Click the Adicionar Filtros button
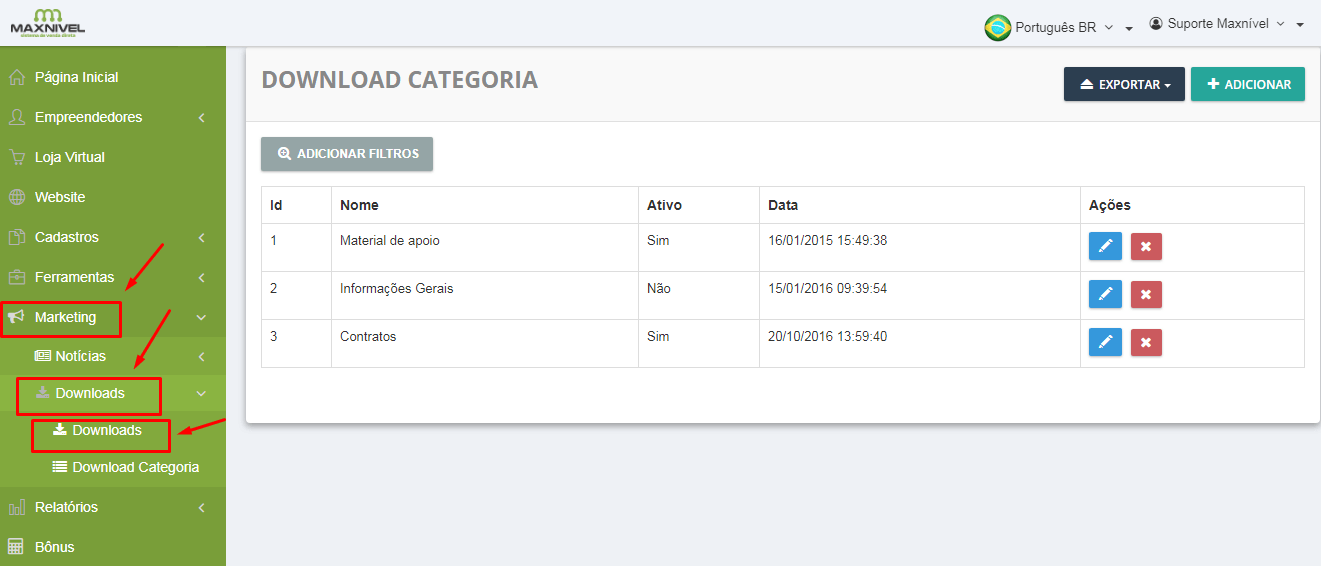Screen dimensions: 1321x566 pos(347,154)
